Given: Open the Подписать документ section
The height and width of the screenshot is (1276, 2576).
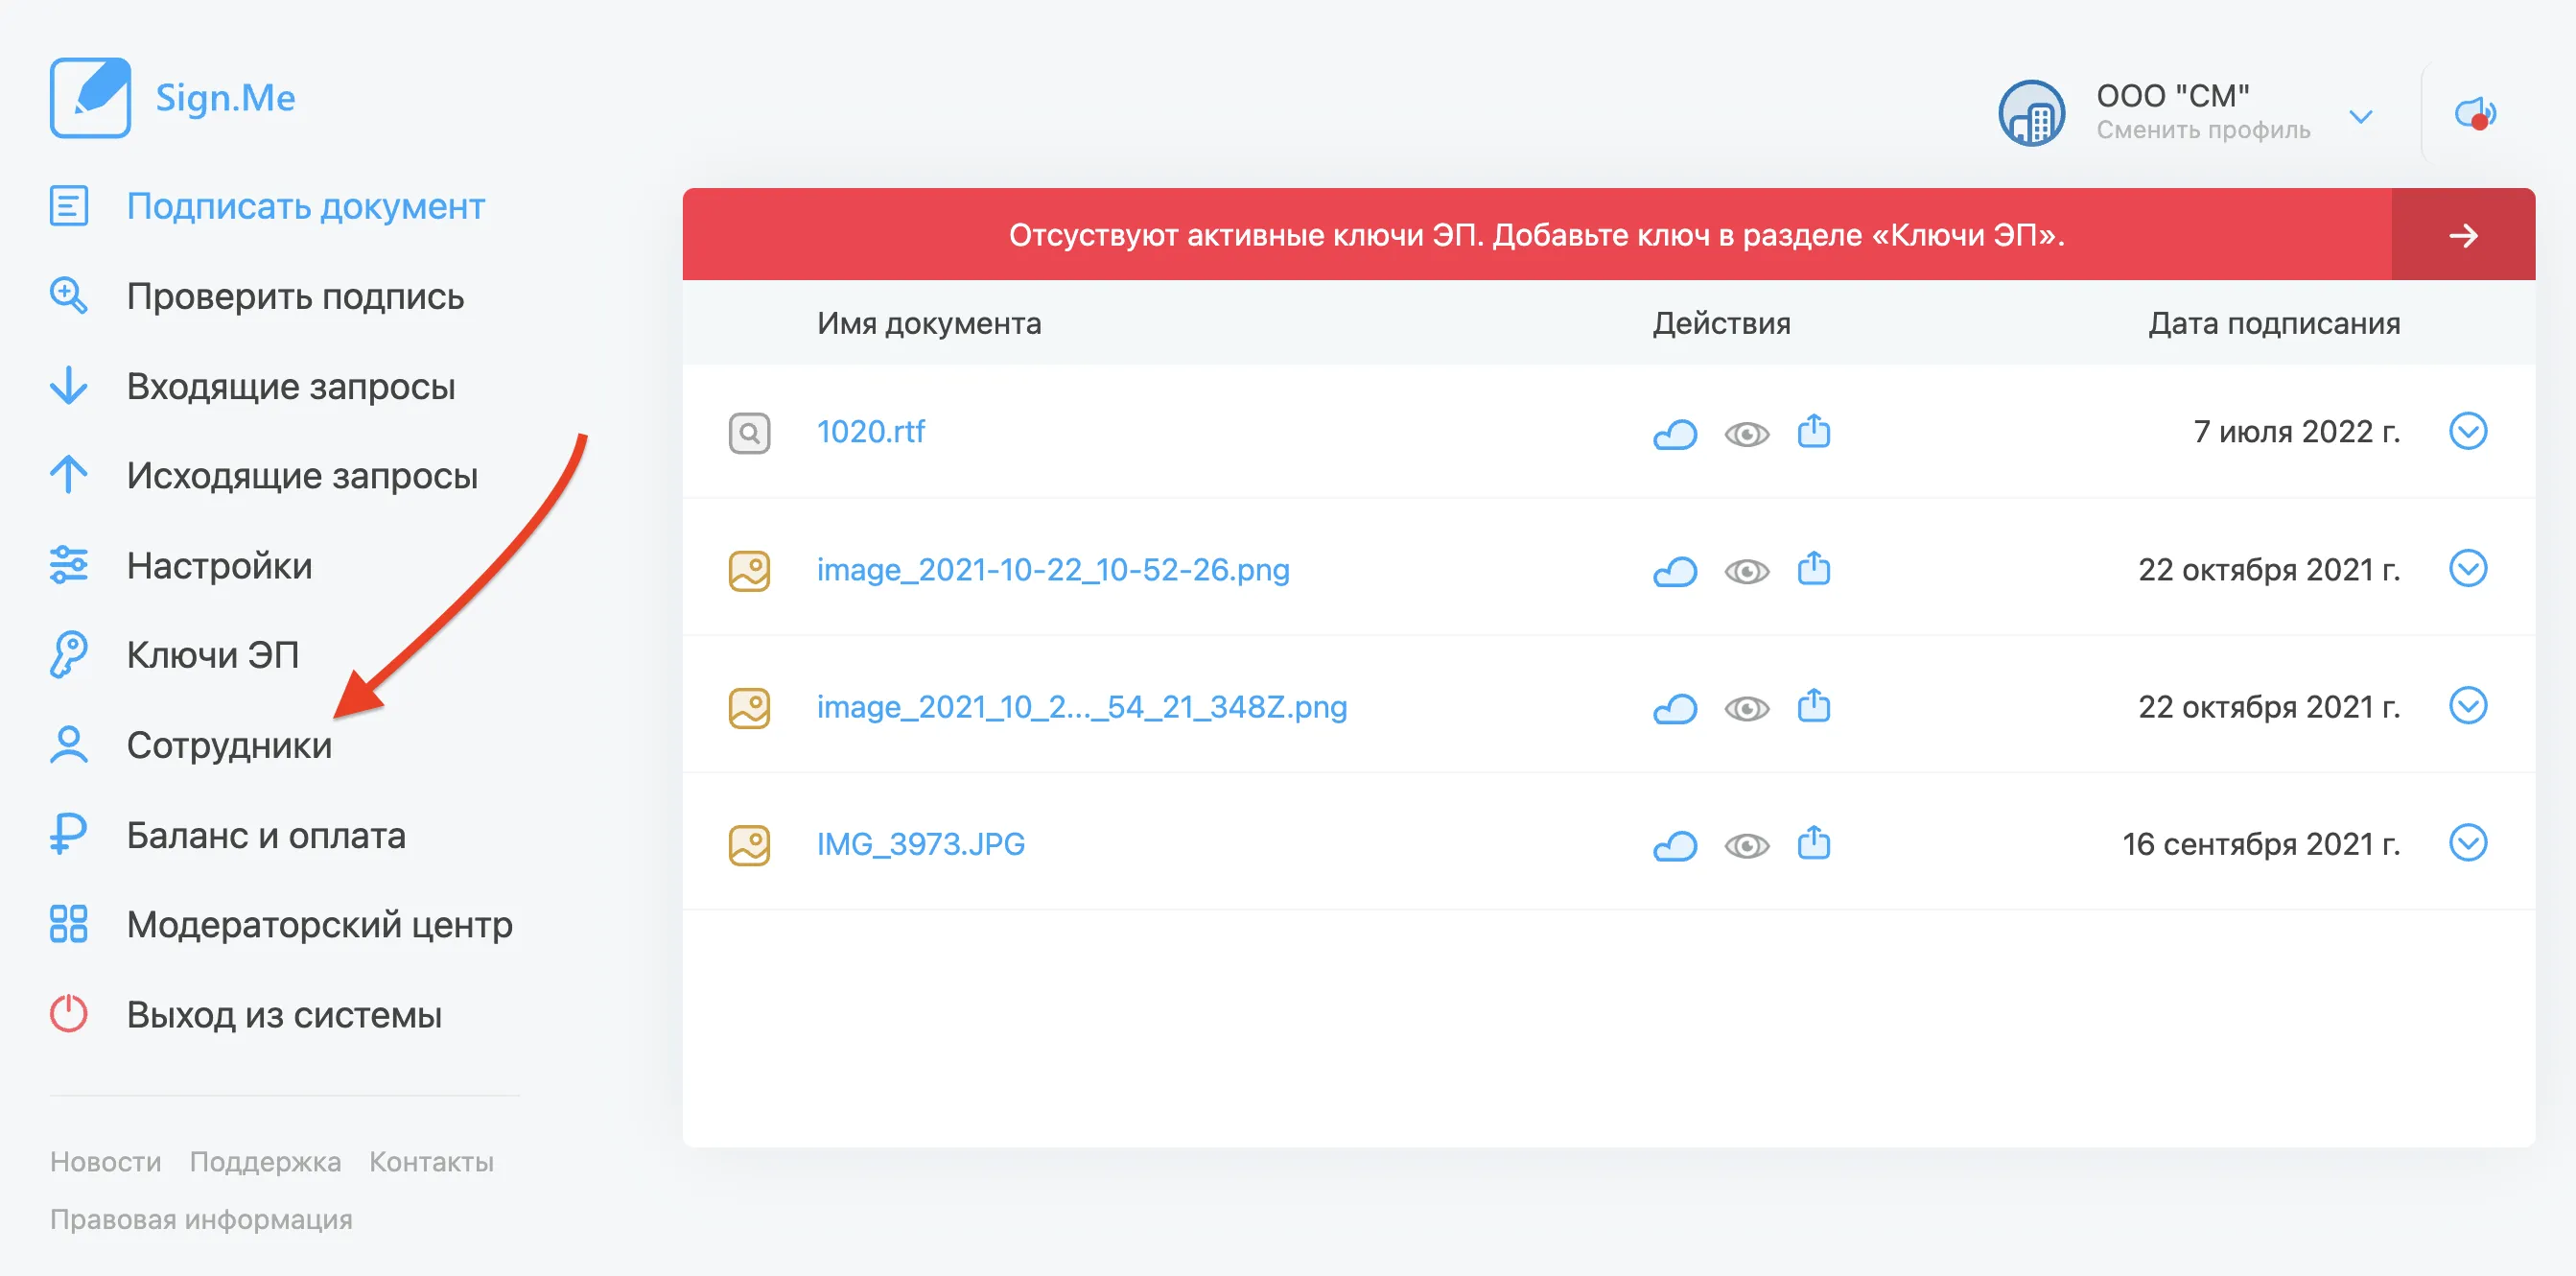Looking at the screenshot, I should tap(305, 206).
